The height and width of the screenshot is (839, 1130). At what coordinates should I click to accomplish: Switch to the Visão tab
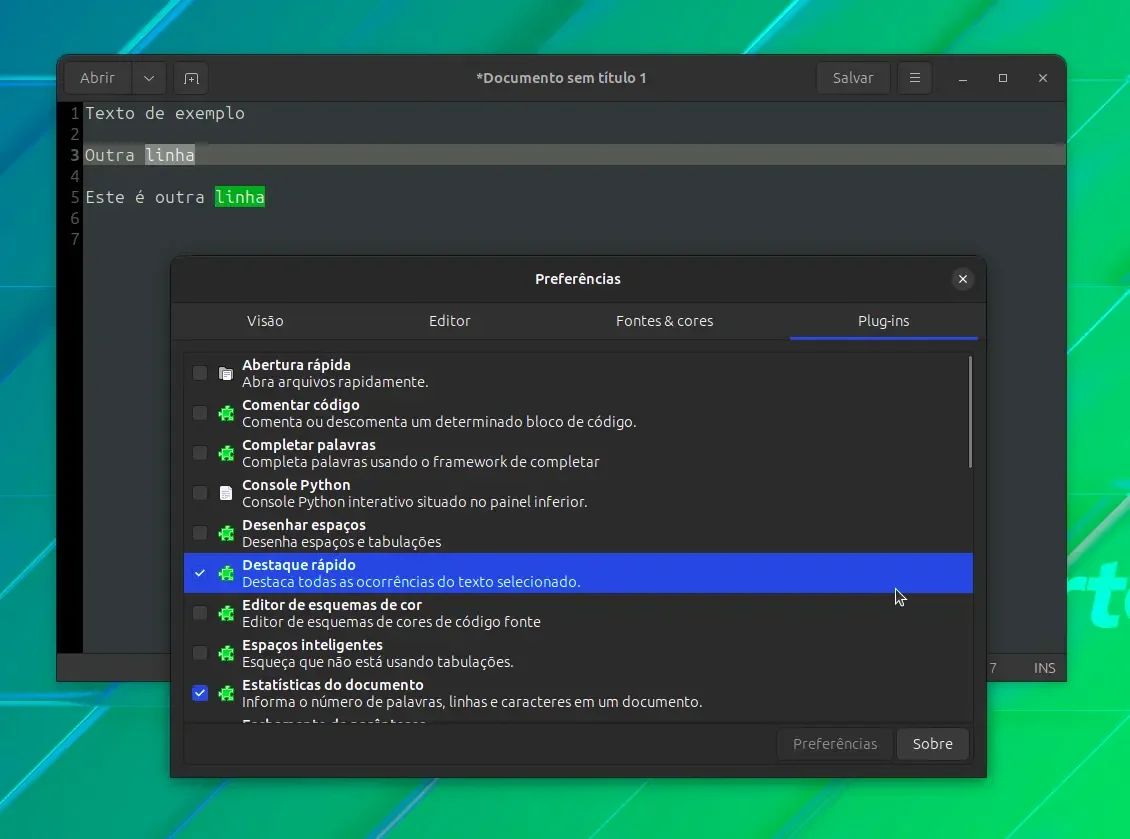[x=265, y=321]
